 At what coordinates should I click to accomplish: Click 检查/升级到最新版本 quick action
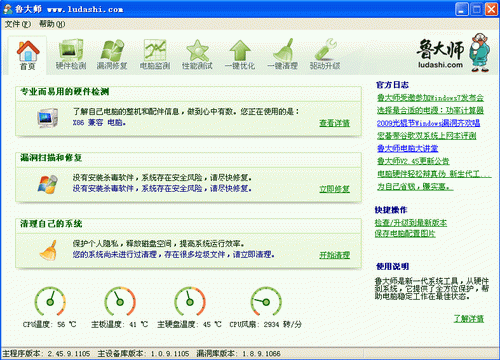[411, 223]
